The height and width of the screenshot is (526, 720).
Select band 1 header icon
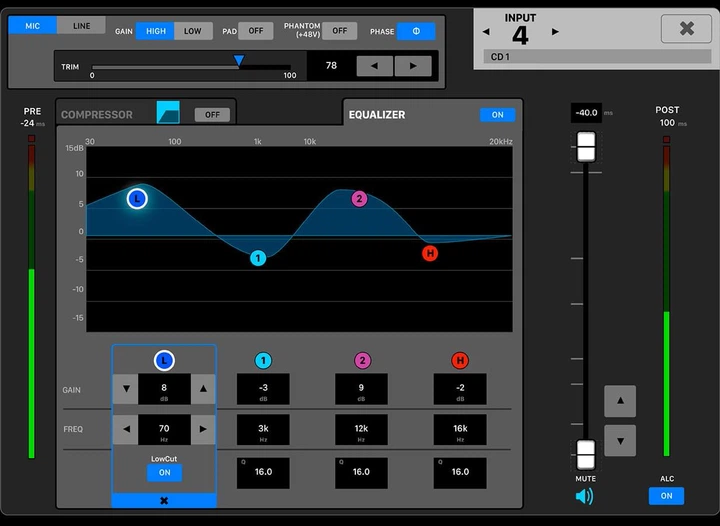click(x=263, y=361)
